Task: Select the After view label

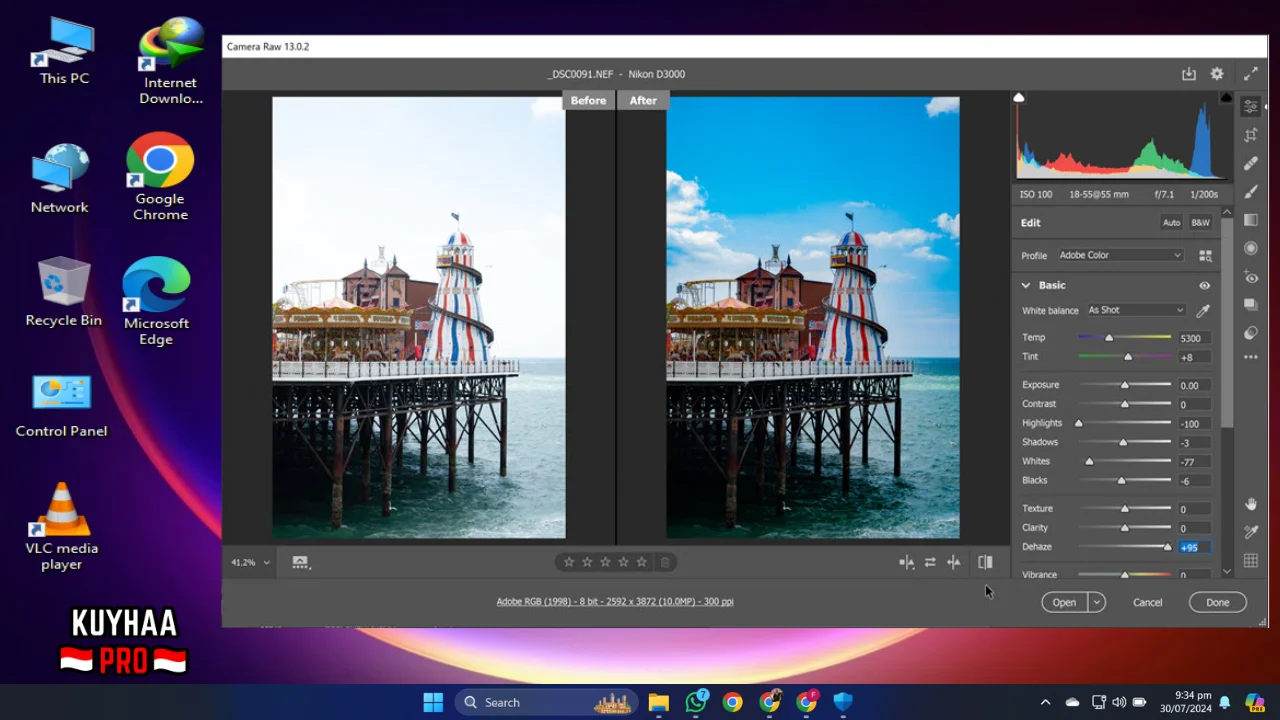Action: (x=643, y=100)
